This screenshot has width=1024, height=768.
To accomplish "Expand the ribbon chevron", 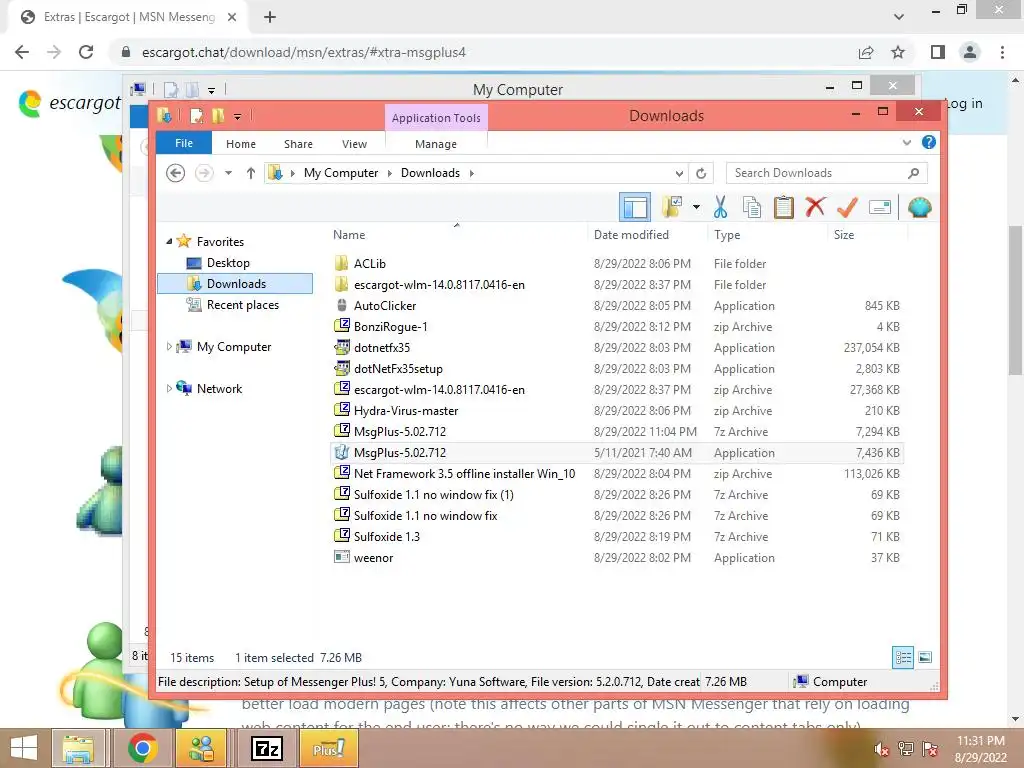I will pos(906,142).
